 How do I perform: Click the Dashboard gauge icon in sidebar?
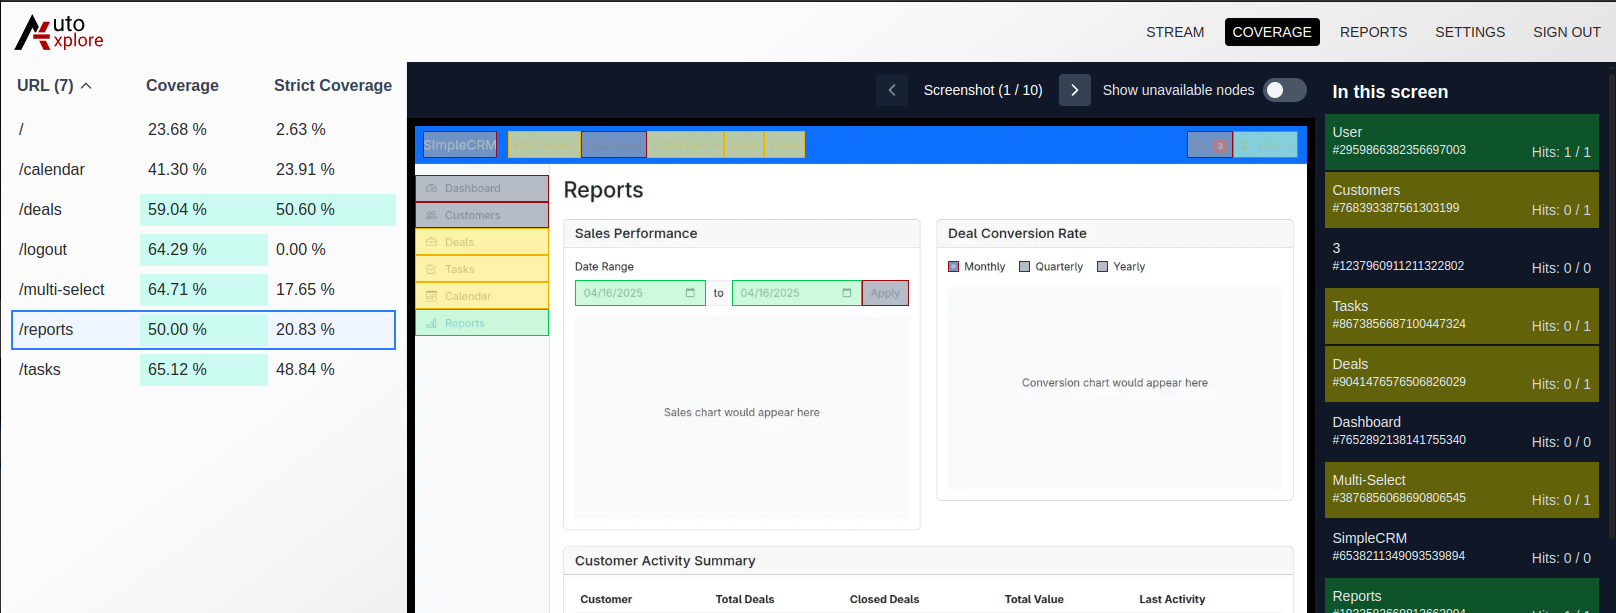tap(432, 188)
